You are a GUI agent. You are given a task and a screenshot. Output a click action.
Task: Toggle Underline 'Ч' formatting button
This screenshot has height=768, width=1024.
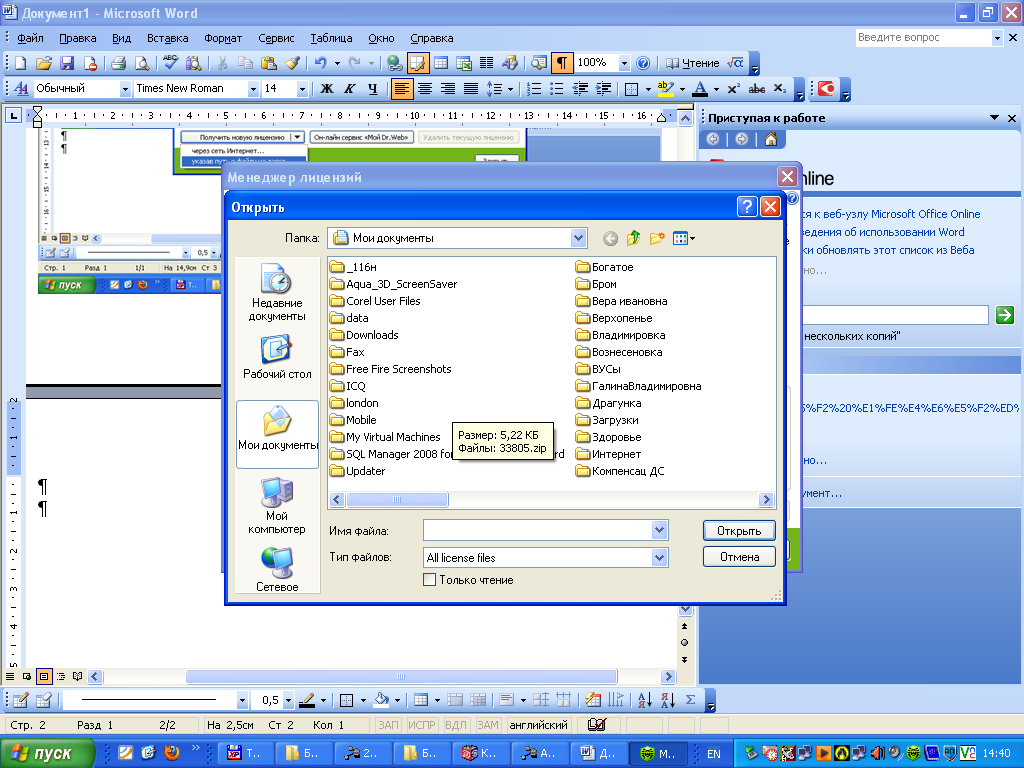[x=372, y=89]
